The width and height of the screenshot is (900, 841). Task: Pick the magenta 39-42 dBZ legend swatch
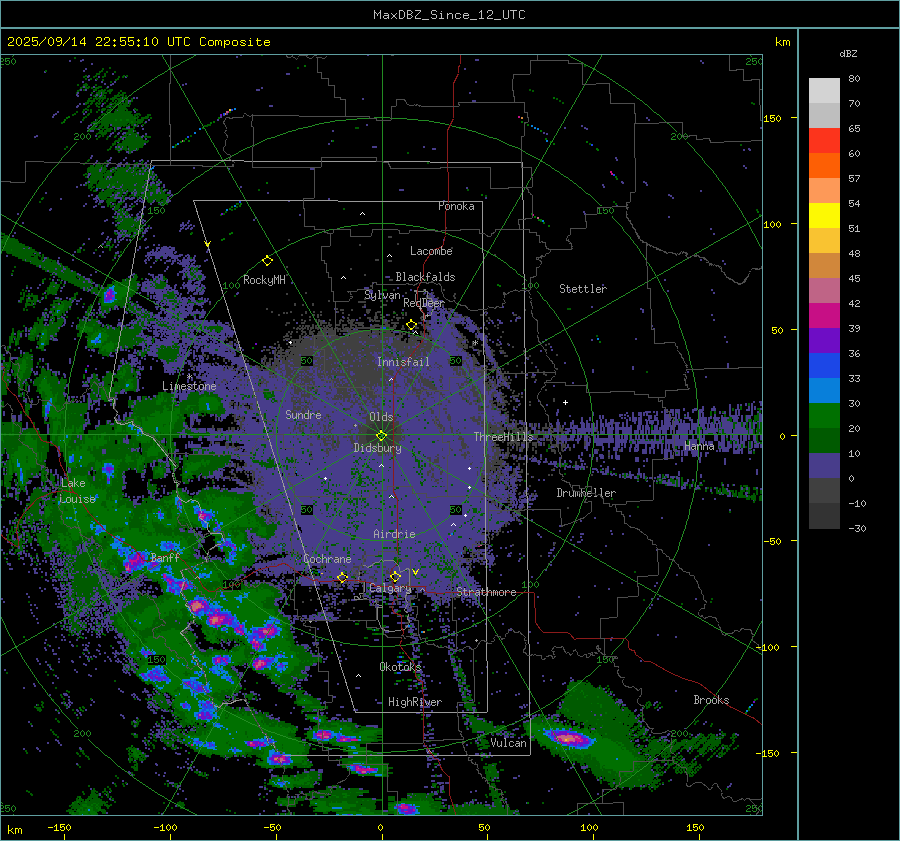[824, 316]
